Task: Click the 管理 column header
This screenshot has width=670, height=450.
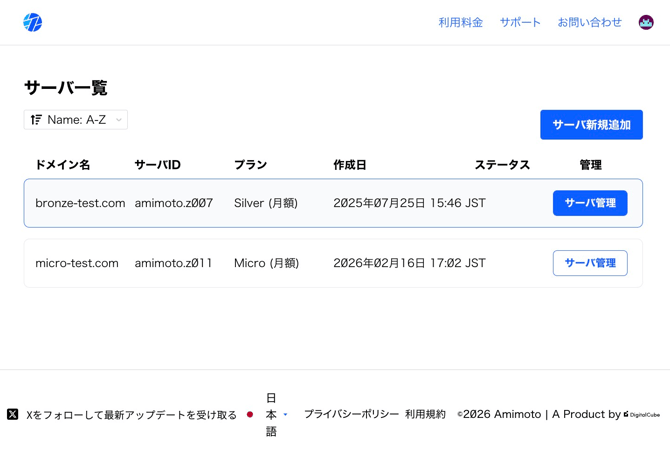Action: (591, 165)
